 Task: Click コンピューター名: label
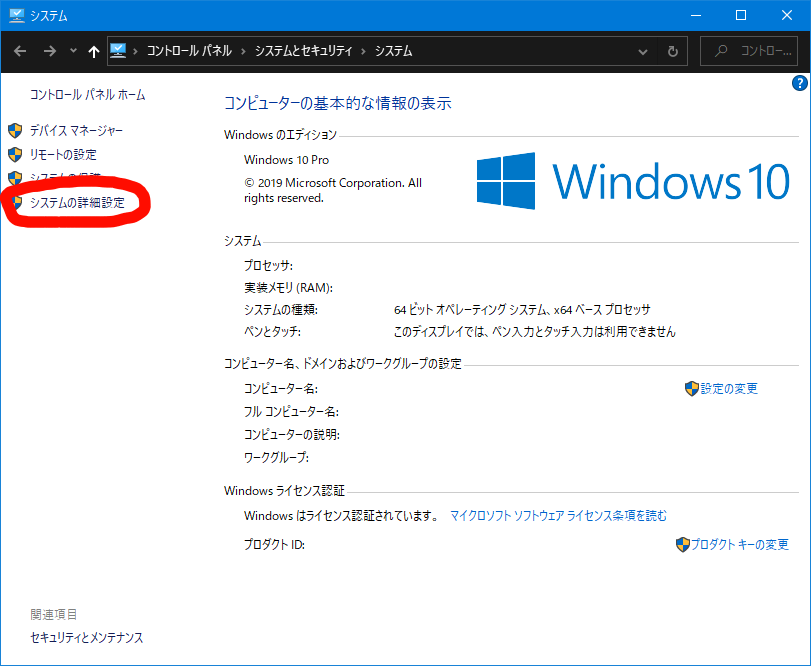(281, 388)
